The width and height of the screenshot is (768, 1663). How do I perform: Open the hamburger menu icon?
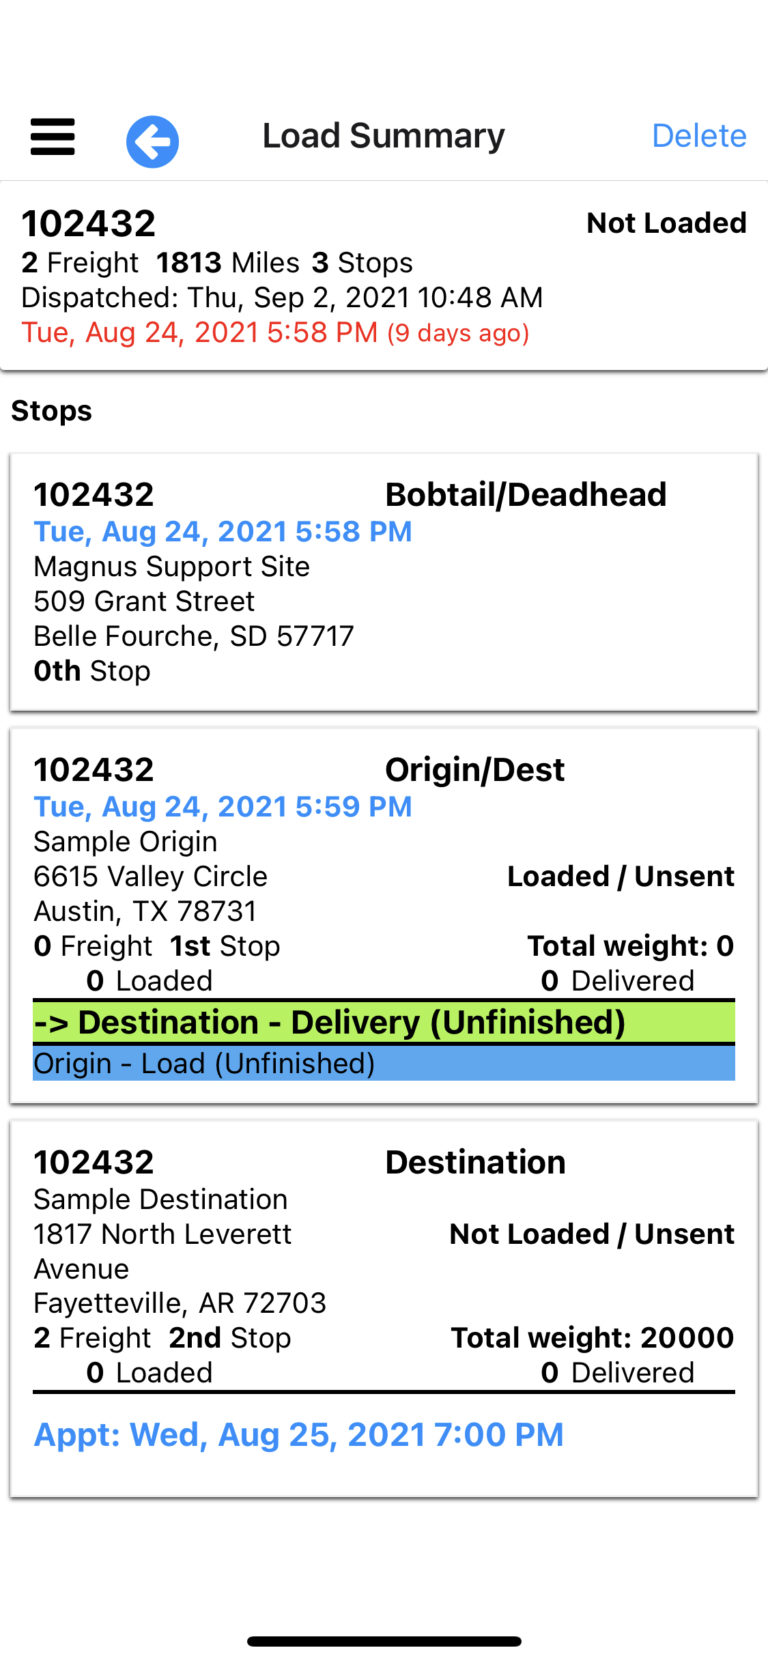pyautogui.click(x=52, y=137)
